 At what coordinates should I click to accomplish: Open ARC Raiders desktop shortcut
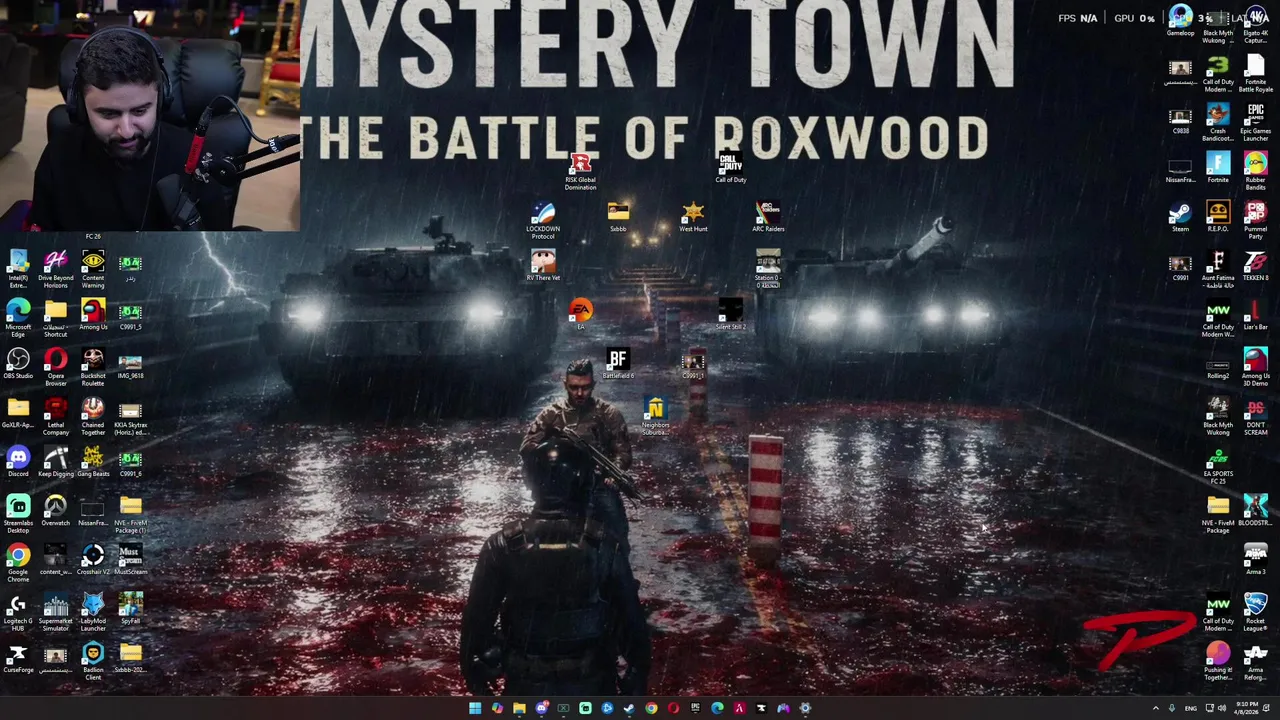pyautogui.click(x=768, y=217)
